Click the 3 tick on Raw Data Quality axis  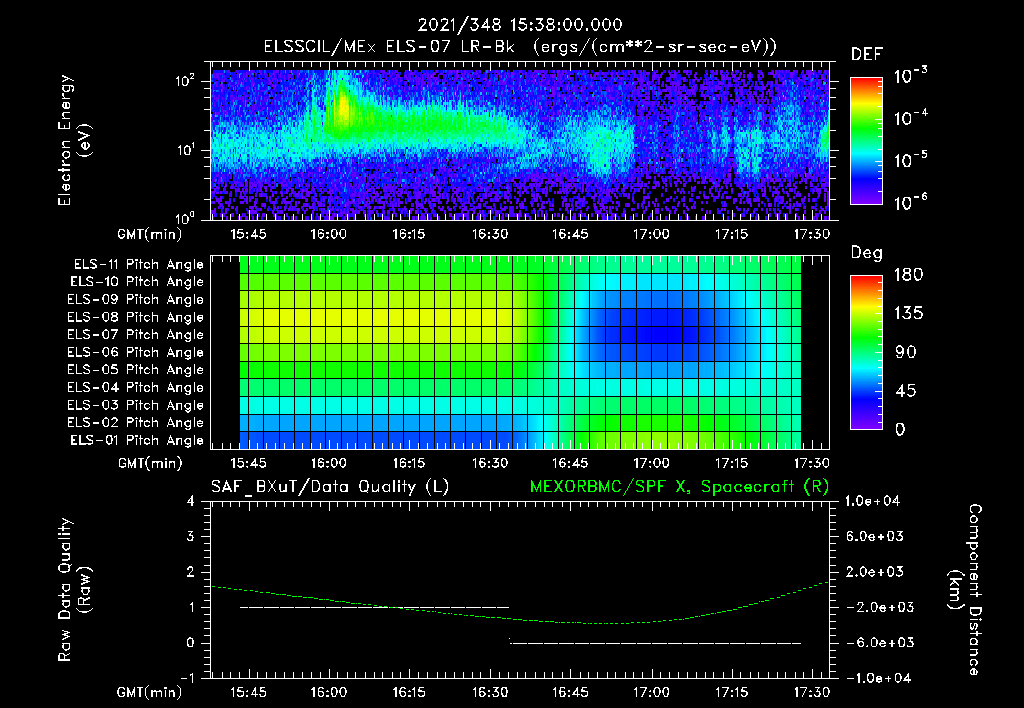click(x=191, y=537)
